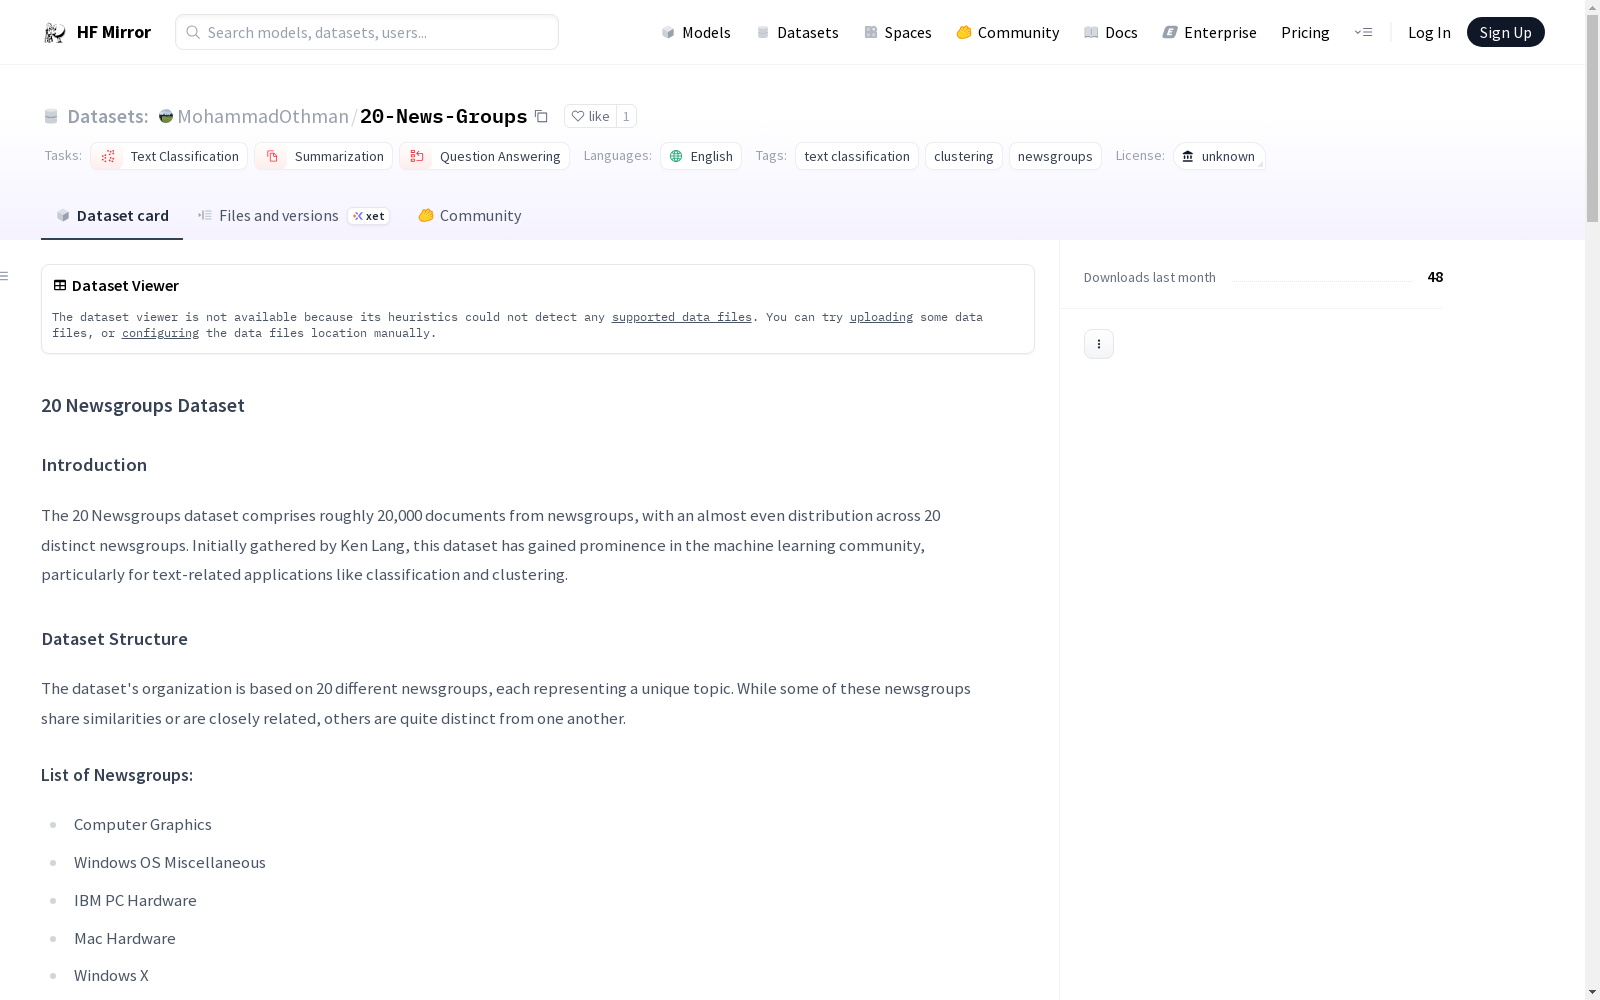Viewport: 1600px width, 1000px height.
Task: Click the Windows X list item
Action: [111, 976]
